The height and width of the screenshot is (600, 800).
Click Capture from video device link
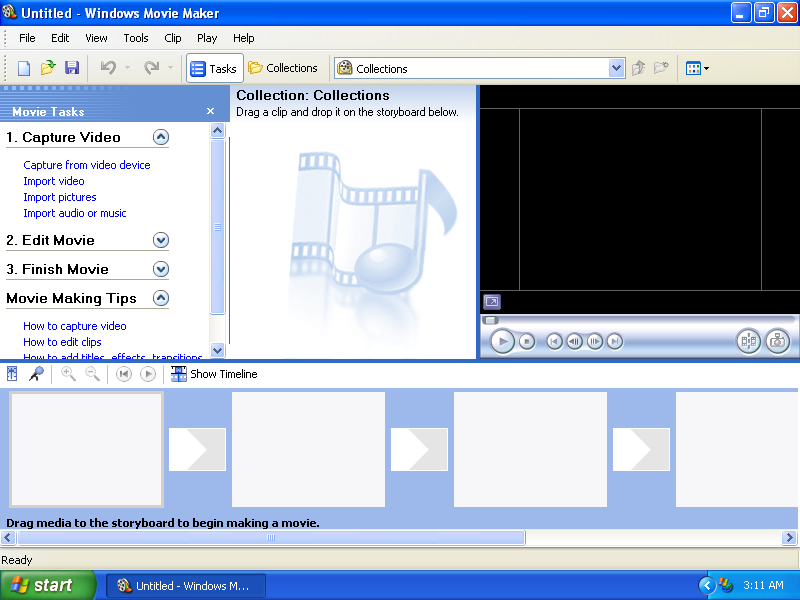click(x=87, y=165)
